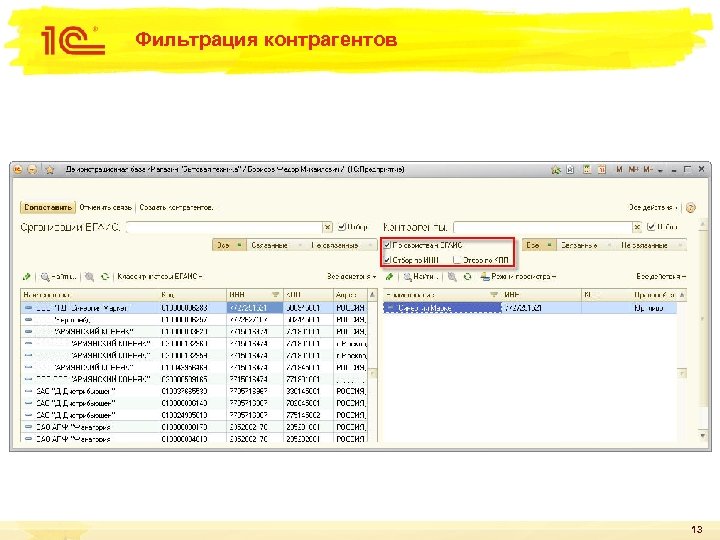Viewport: 720px width, 540px height.
Task: Click the favorites star next to the title
Action: point(50,170)
